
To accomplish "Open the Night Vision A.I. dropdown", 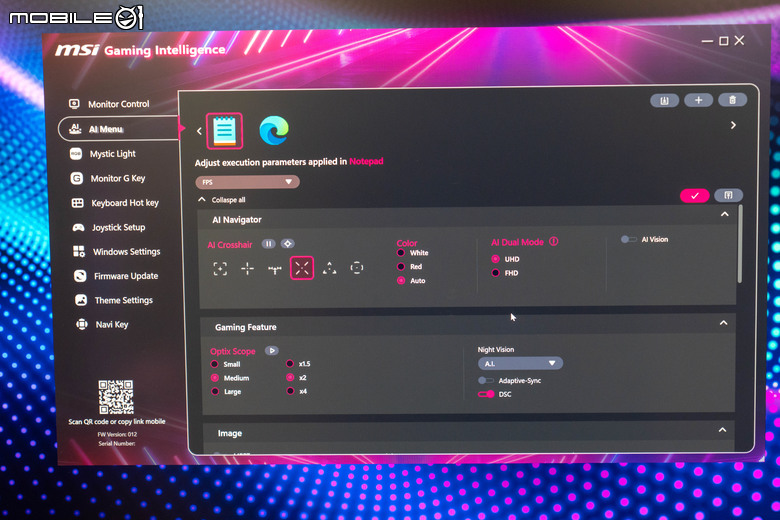I will pyautogui.click(x=520, y=364).
